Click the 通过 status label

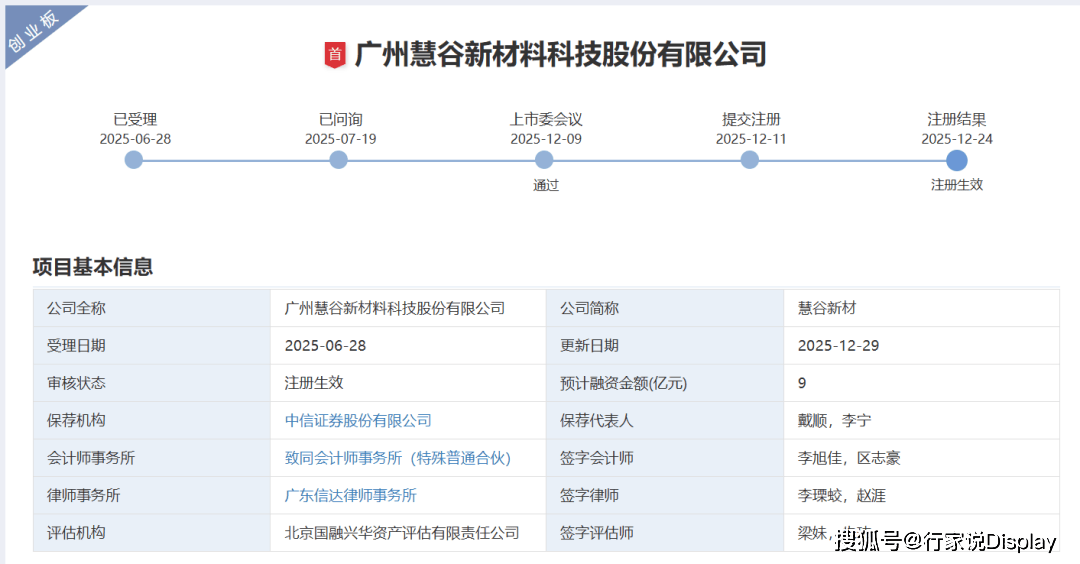(545, 185)
